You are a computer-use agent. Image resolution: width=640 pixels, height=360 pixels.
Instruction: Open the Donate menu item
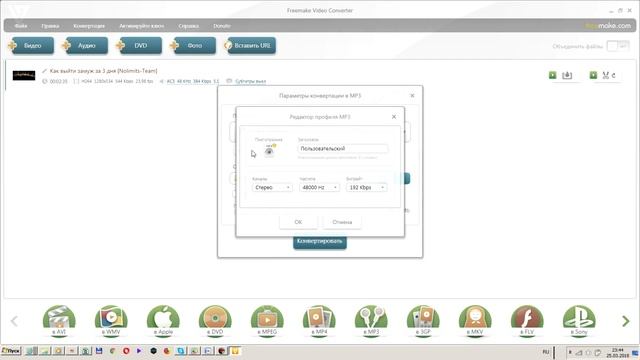pyautogui.click(x=222, y=26)
